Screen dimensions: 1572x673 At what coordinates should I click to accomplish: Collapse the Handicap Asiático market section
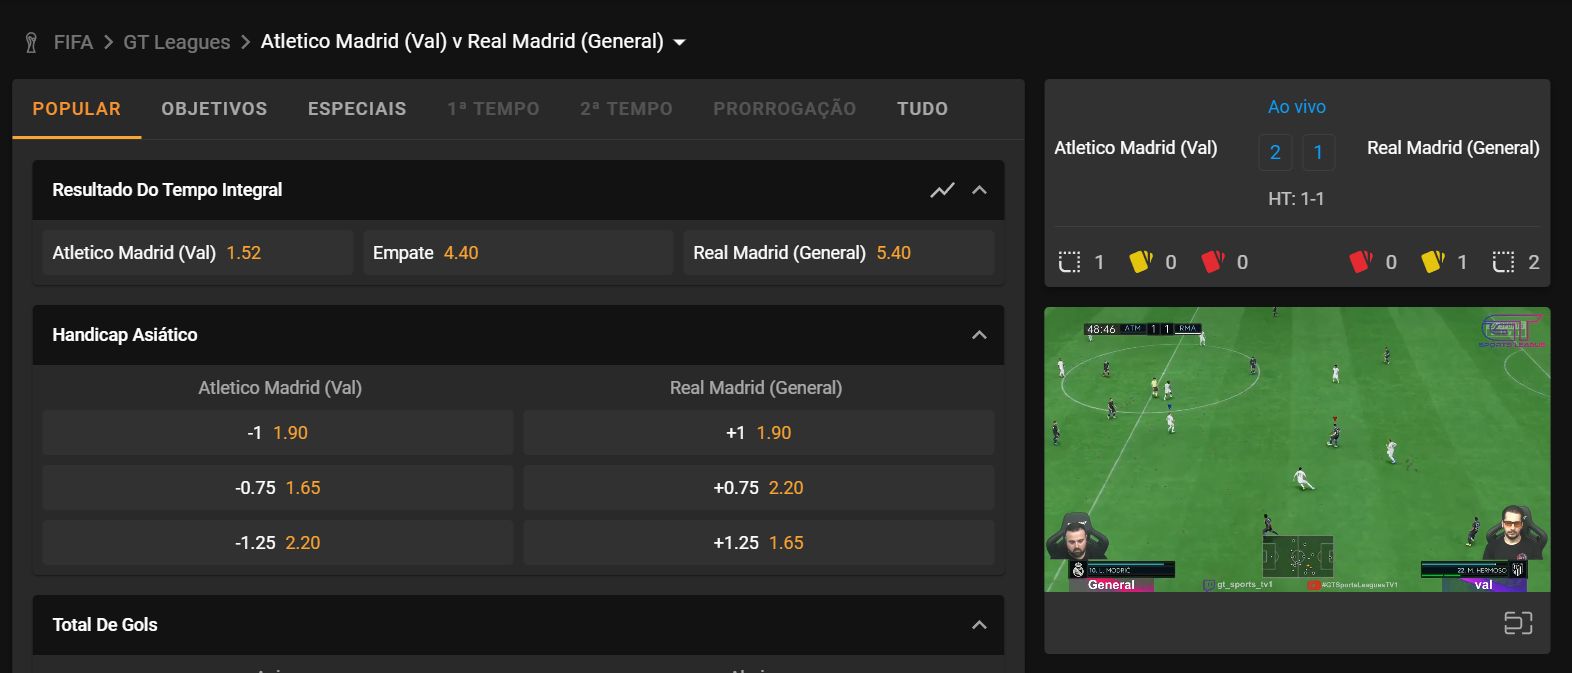coord(979,335)
